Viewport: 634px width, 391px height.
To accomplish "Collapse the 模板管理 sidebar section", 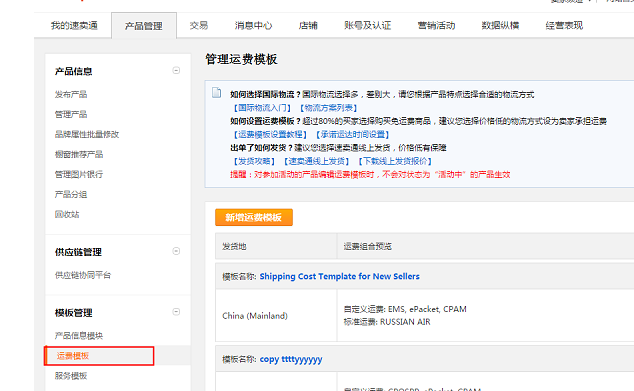I will click(176, 312).
